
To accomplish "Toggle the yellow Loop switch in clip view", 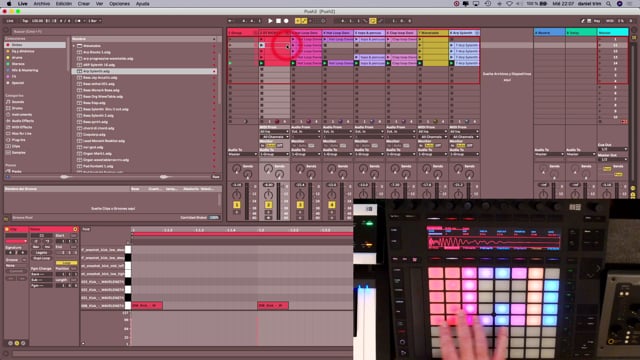I will pos(66,263).
